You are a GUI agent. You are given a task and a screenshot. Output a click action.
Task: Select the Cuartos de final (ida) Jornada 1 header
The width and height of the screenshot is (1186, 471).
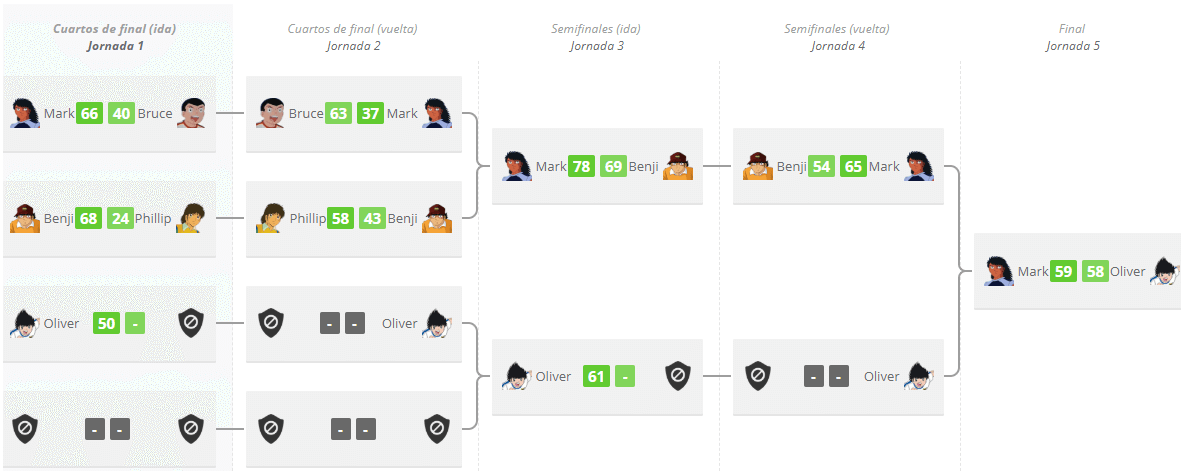click(x=115, y=37)
